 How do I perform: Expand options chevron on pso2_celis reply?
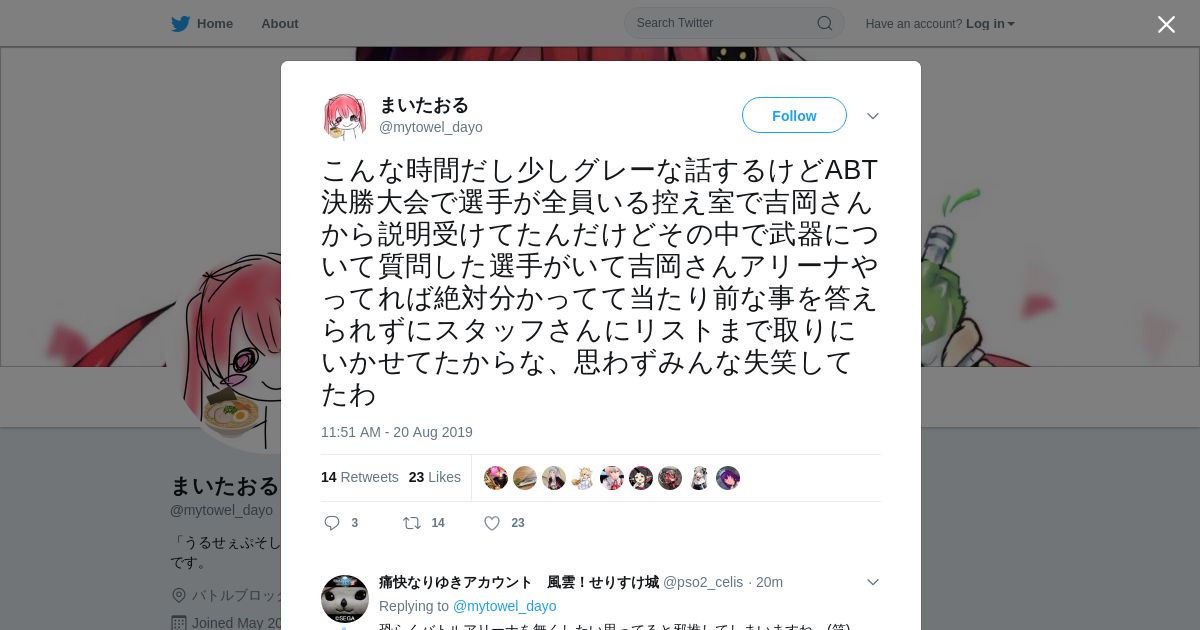pos(873,582)
